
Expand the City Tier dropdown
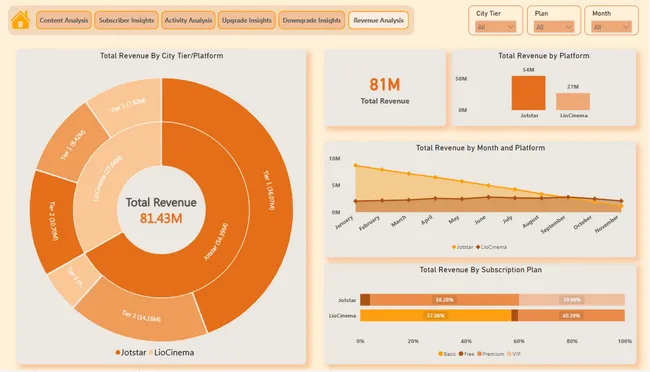coord(495,27)
